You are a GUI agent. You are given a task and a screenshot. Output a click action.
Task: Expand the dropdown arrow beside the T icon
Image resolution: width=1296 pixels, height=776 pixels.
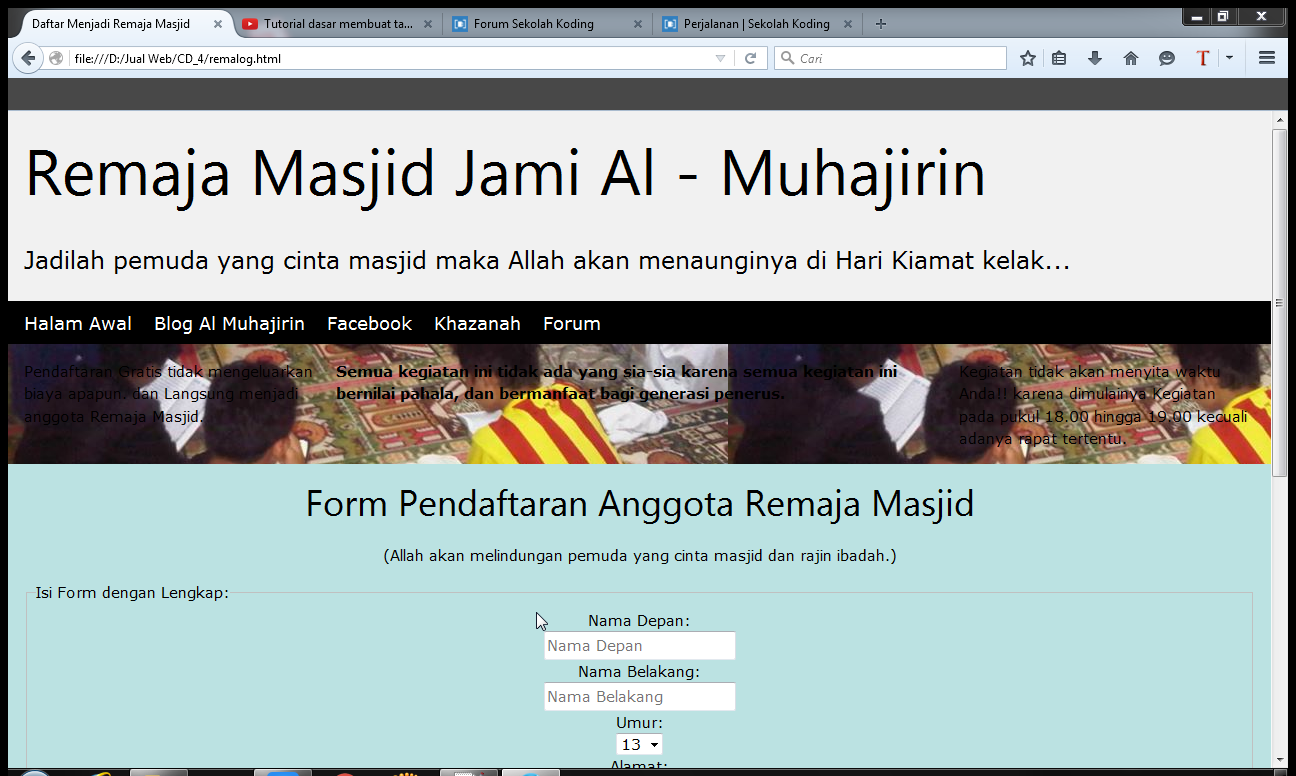1229,58
